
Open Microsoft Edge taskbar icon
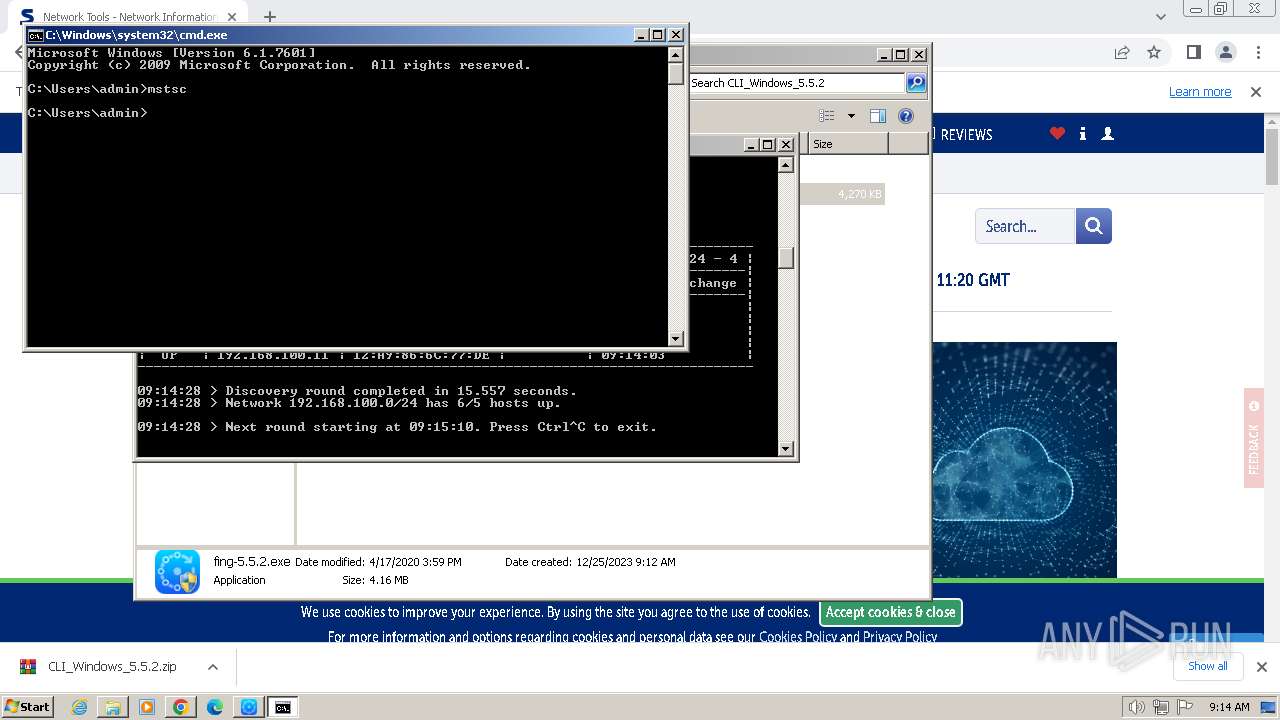click(x=215, y=707)
